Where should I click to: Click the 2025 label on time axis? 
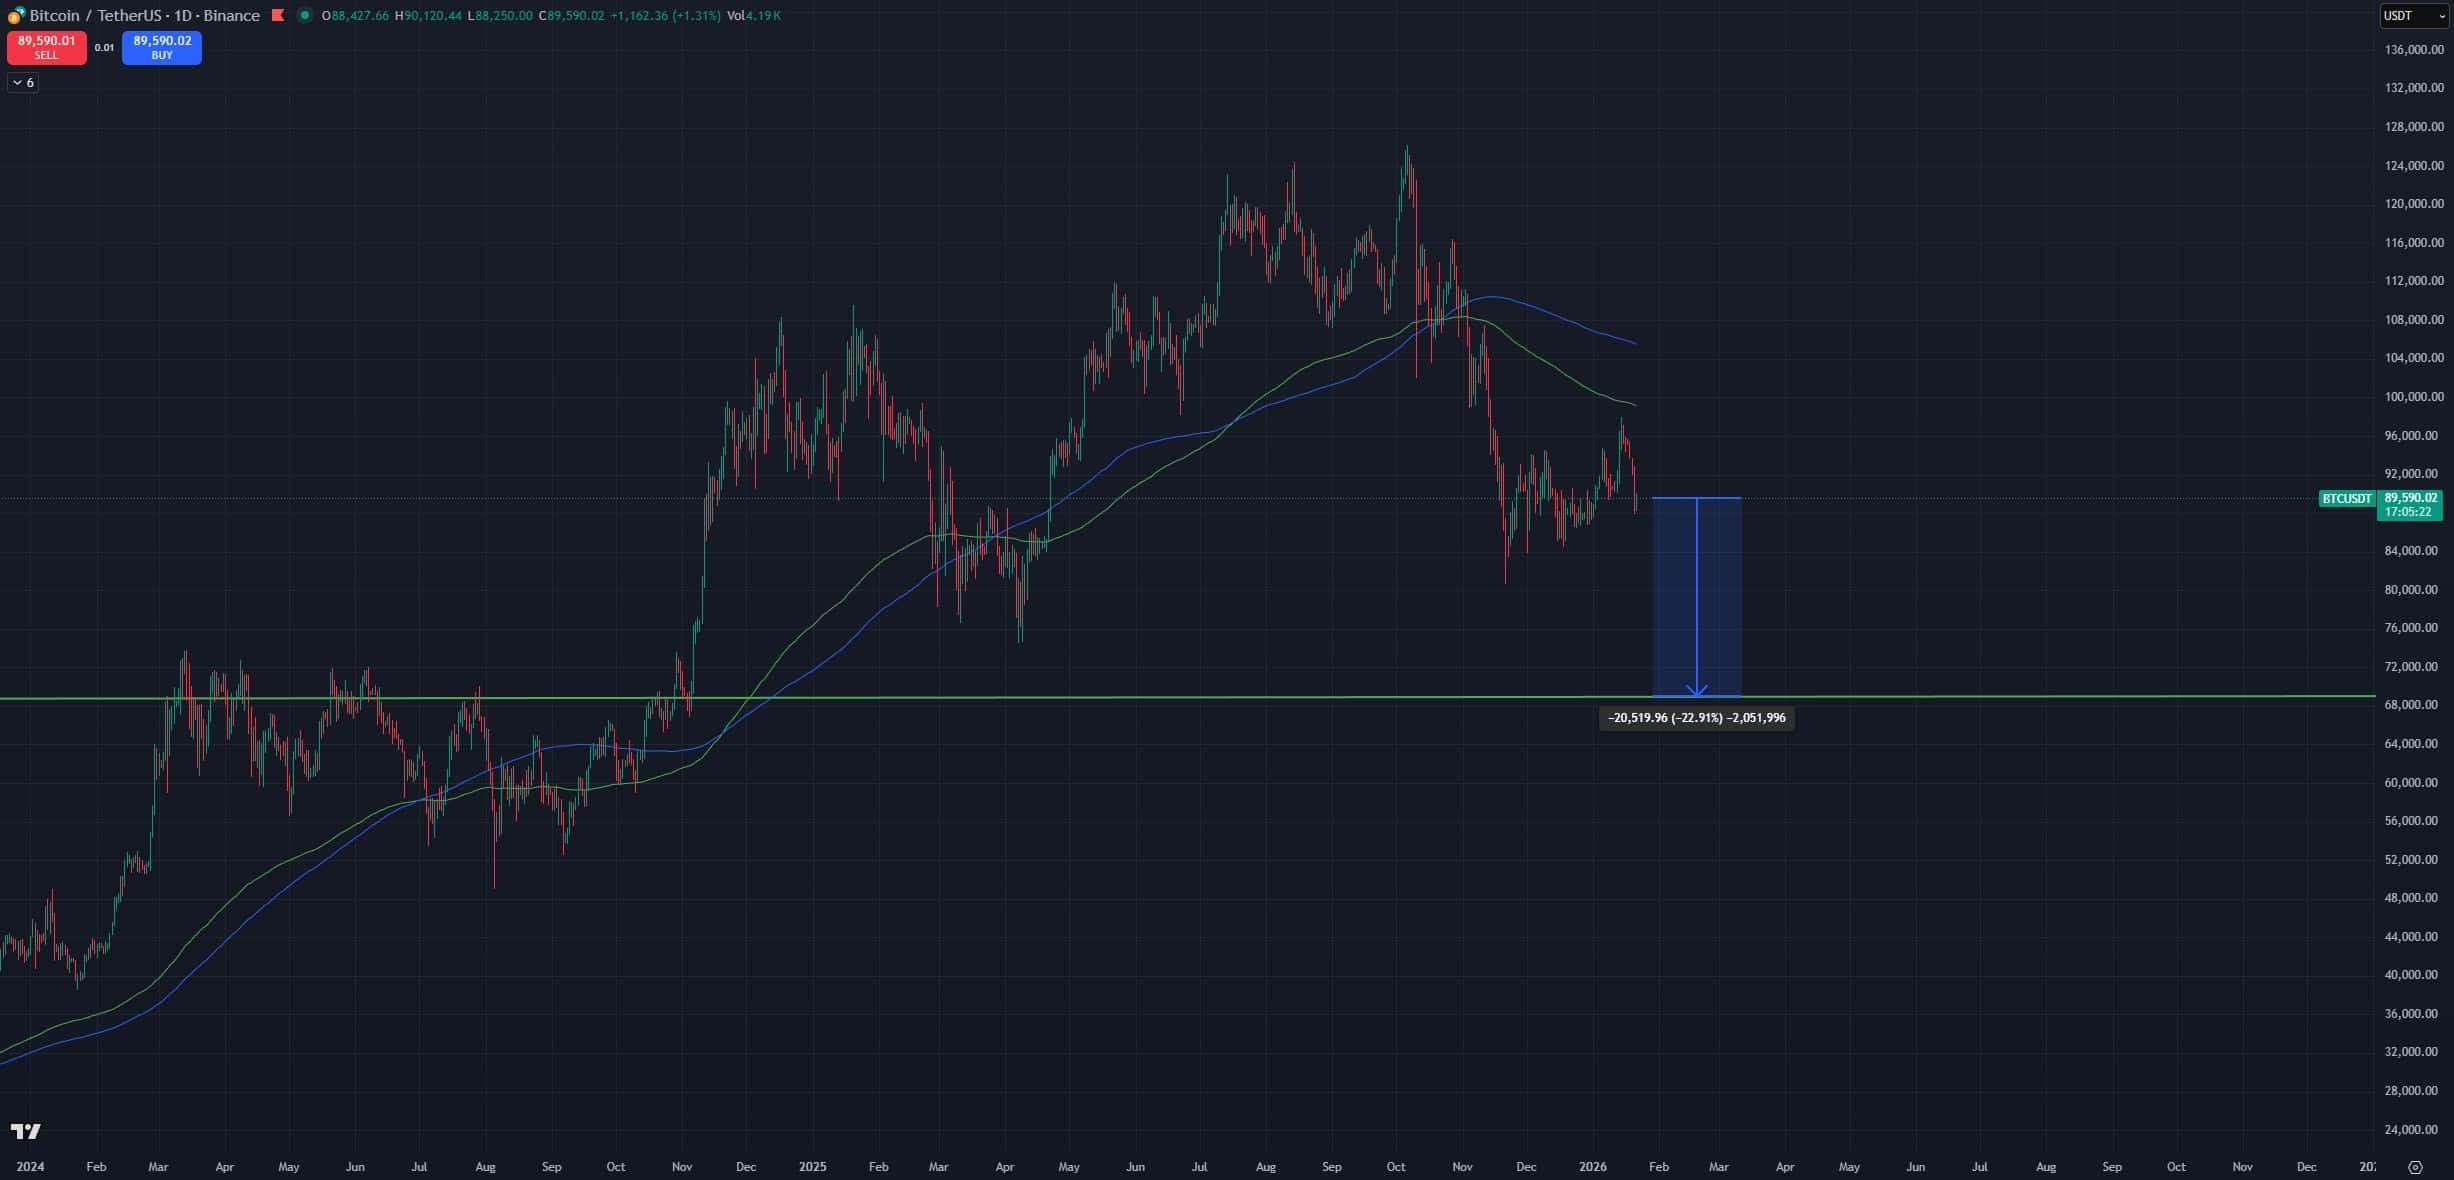pyautogui.click(x=812, y=1167)
